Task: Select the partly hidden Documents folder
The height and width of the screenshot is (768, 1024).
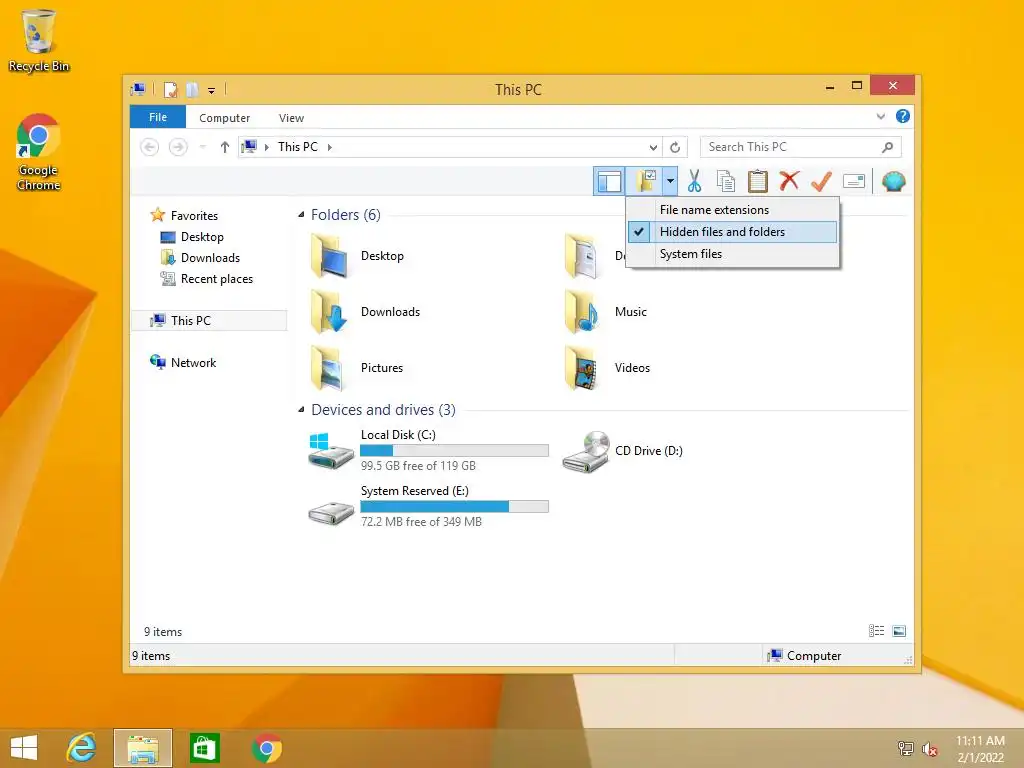Action: 582,256
